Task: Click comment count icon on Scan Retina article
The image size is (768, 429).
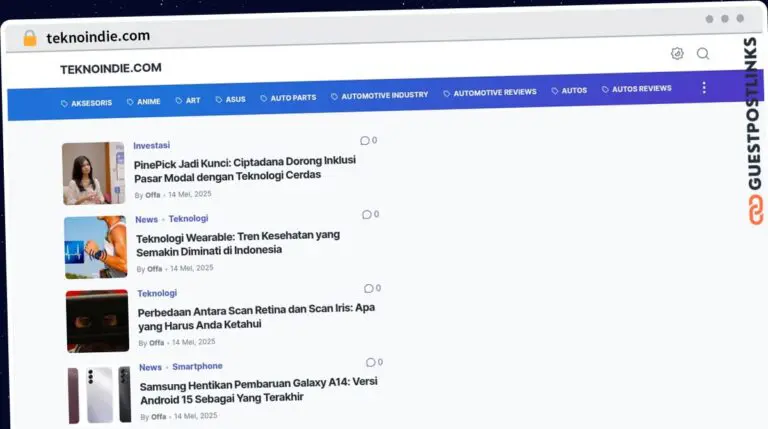Action: click(369, 288)
